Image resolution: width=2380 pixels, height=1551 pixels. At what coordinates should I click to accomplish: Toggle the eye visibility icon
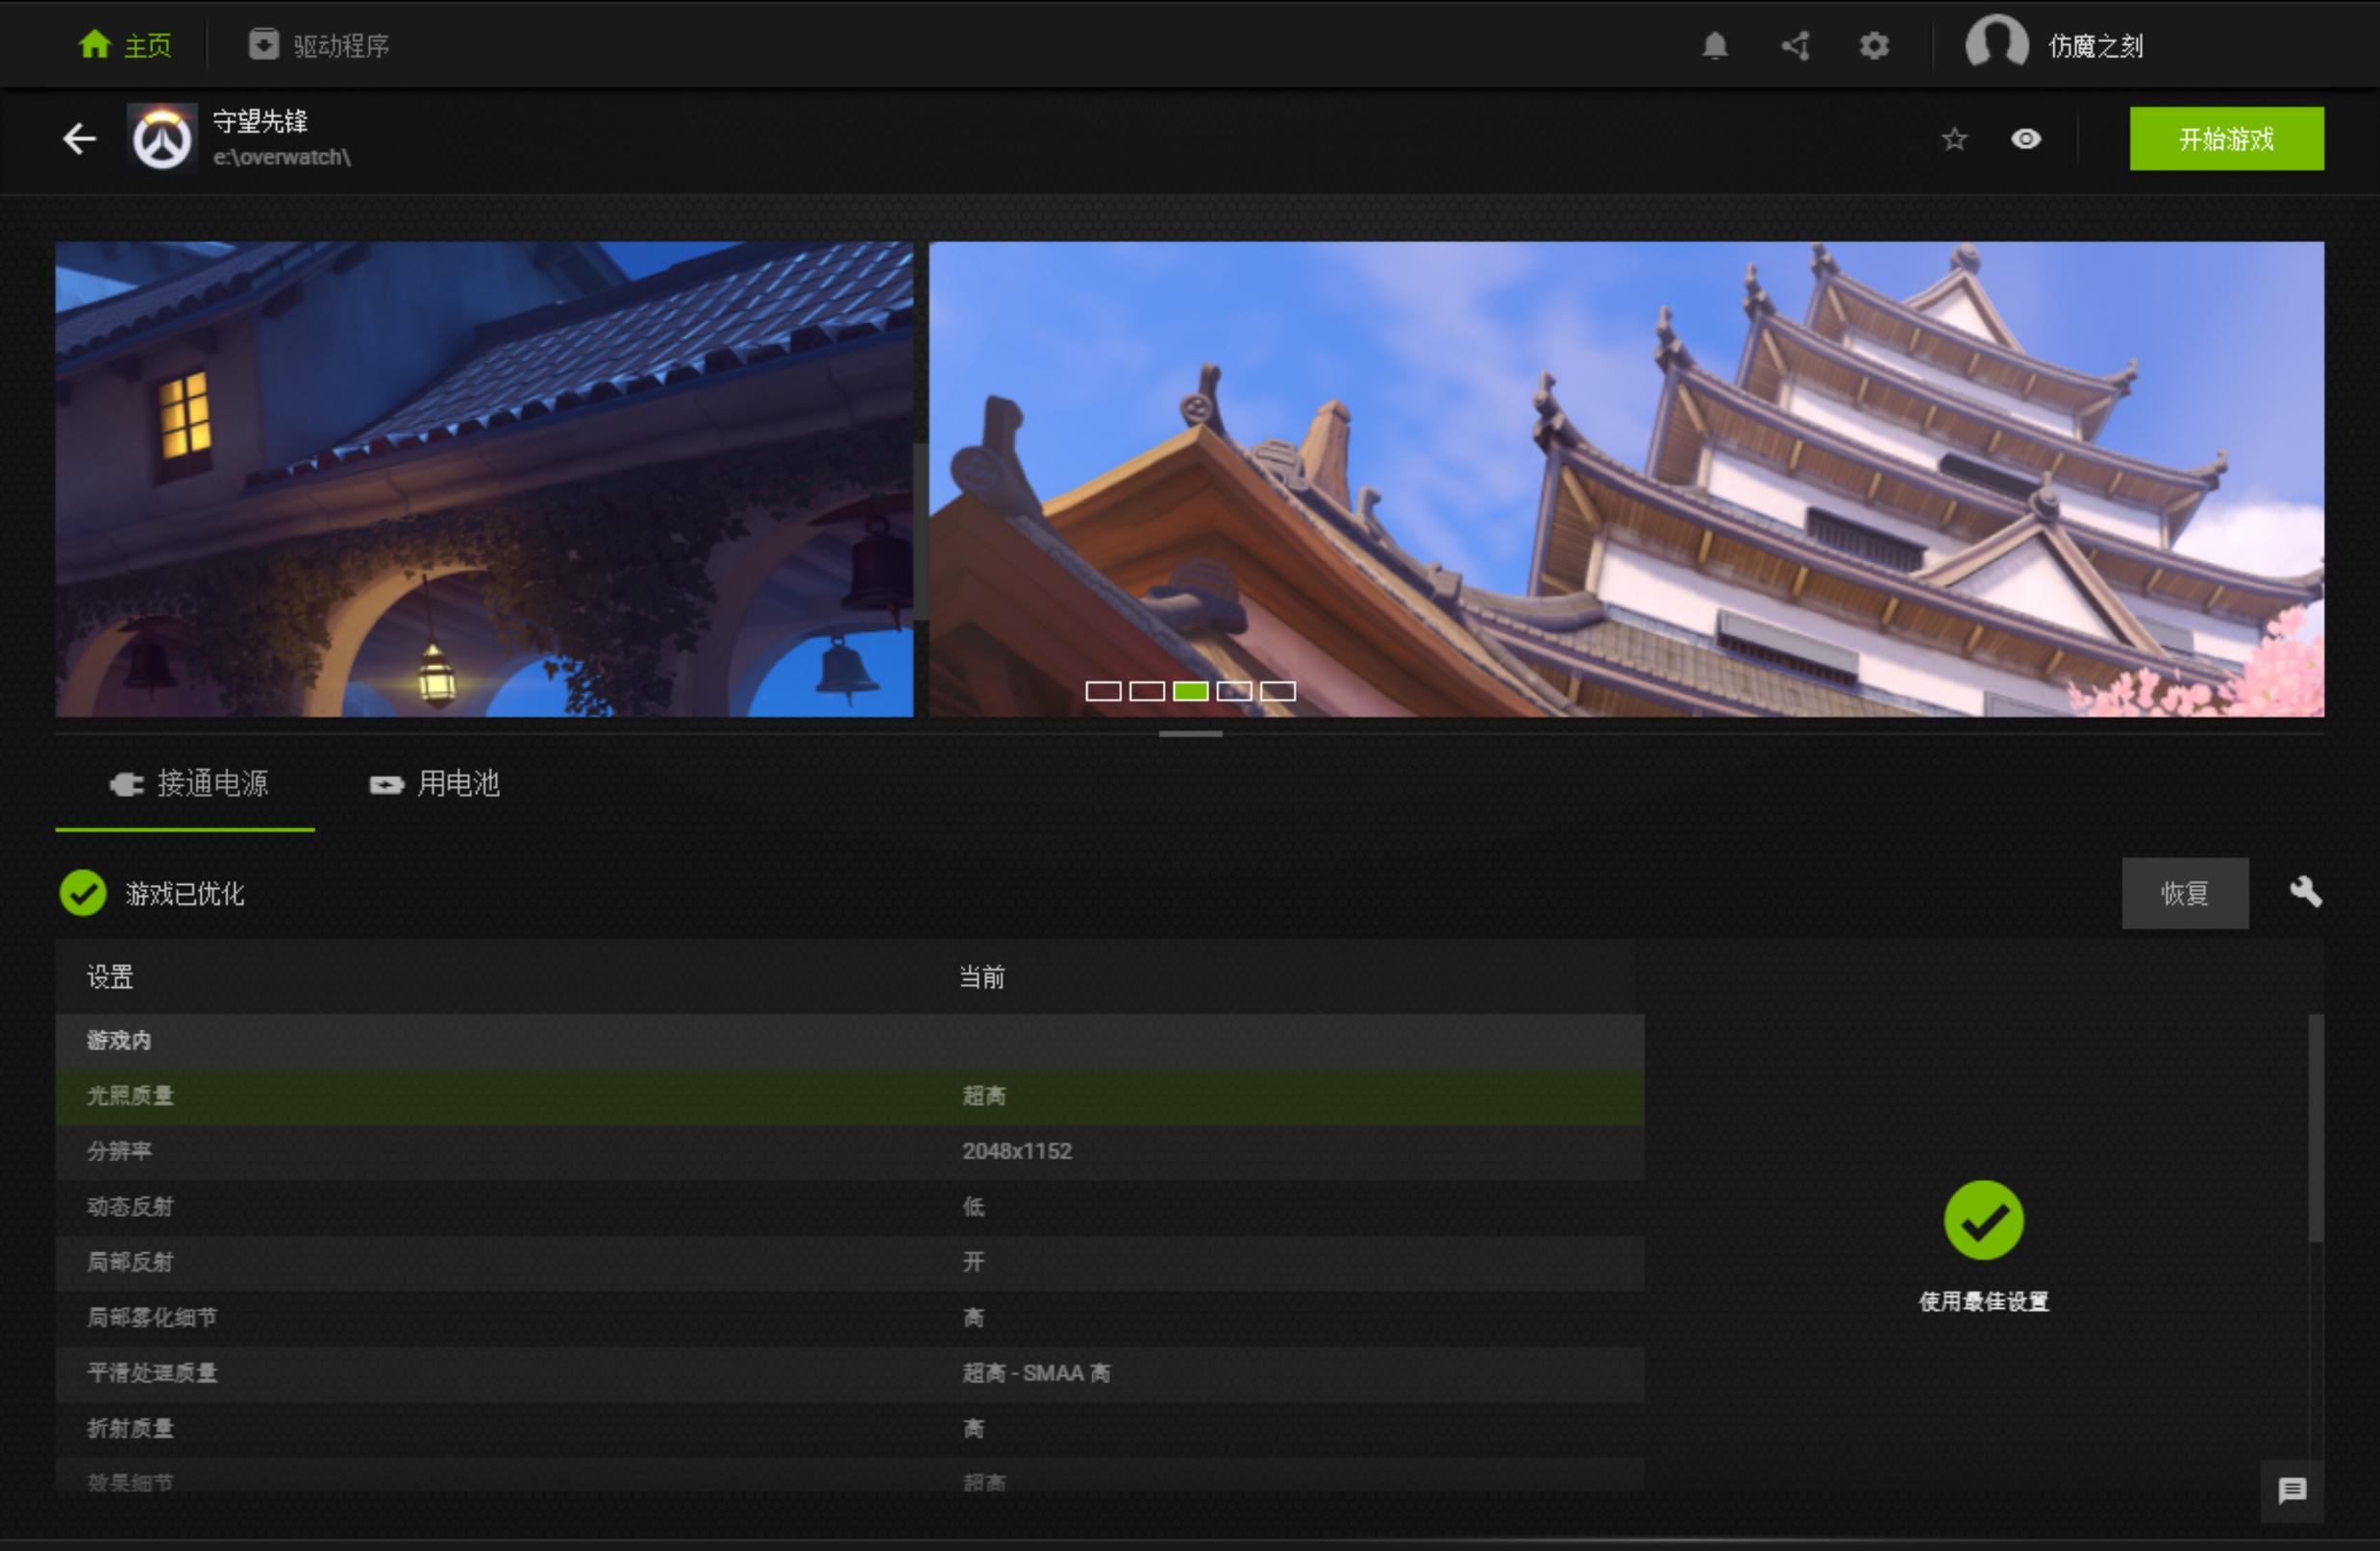pyautogui.click(x=2027, y=140)
